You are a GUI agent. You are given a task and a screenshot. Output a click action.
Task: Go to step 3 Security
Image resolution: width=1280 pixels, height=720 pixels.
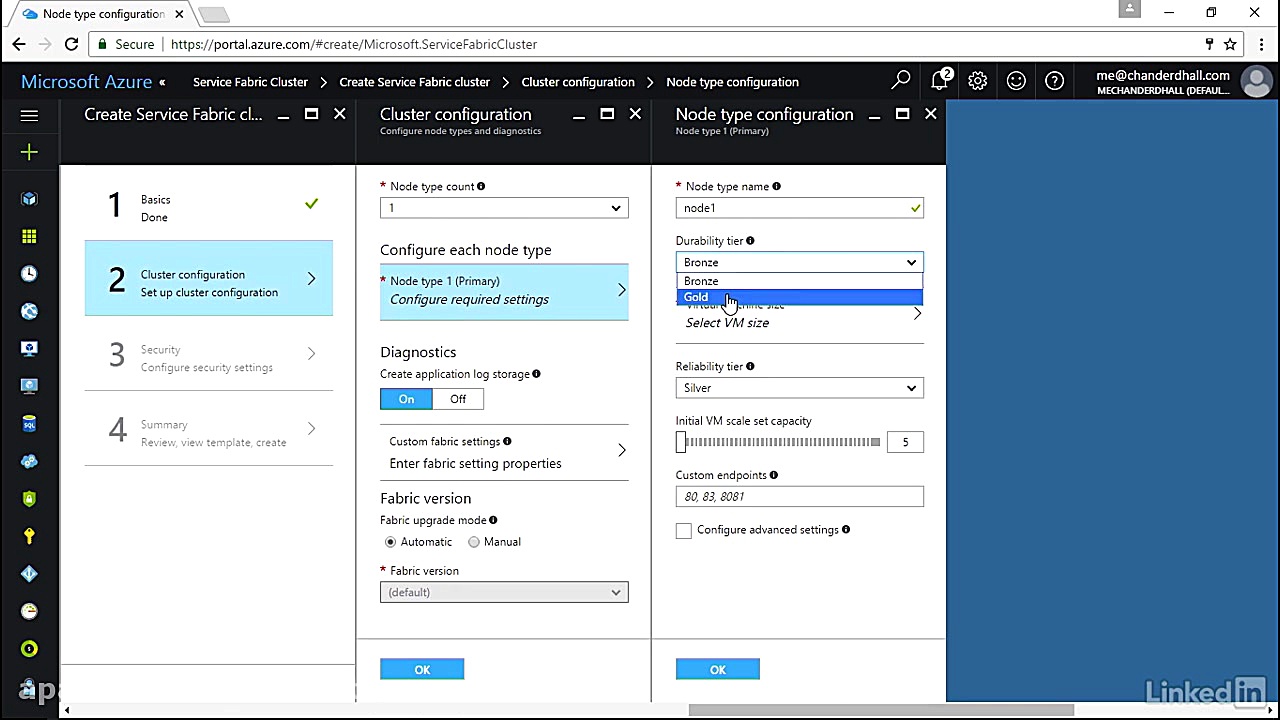(x=209, y=355)
